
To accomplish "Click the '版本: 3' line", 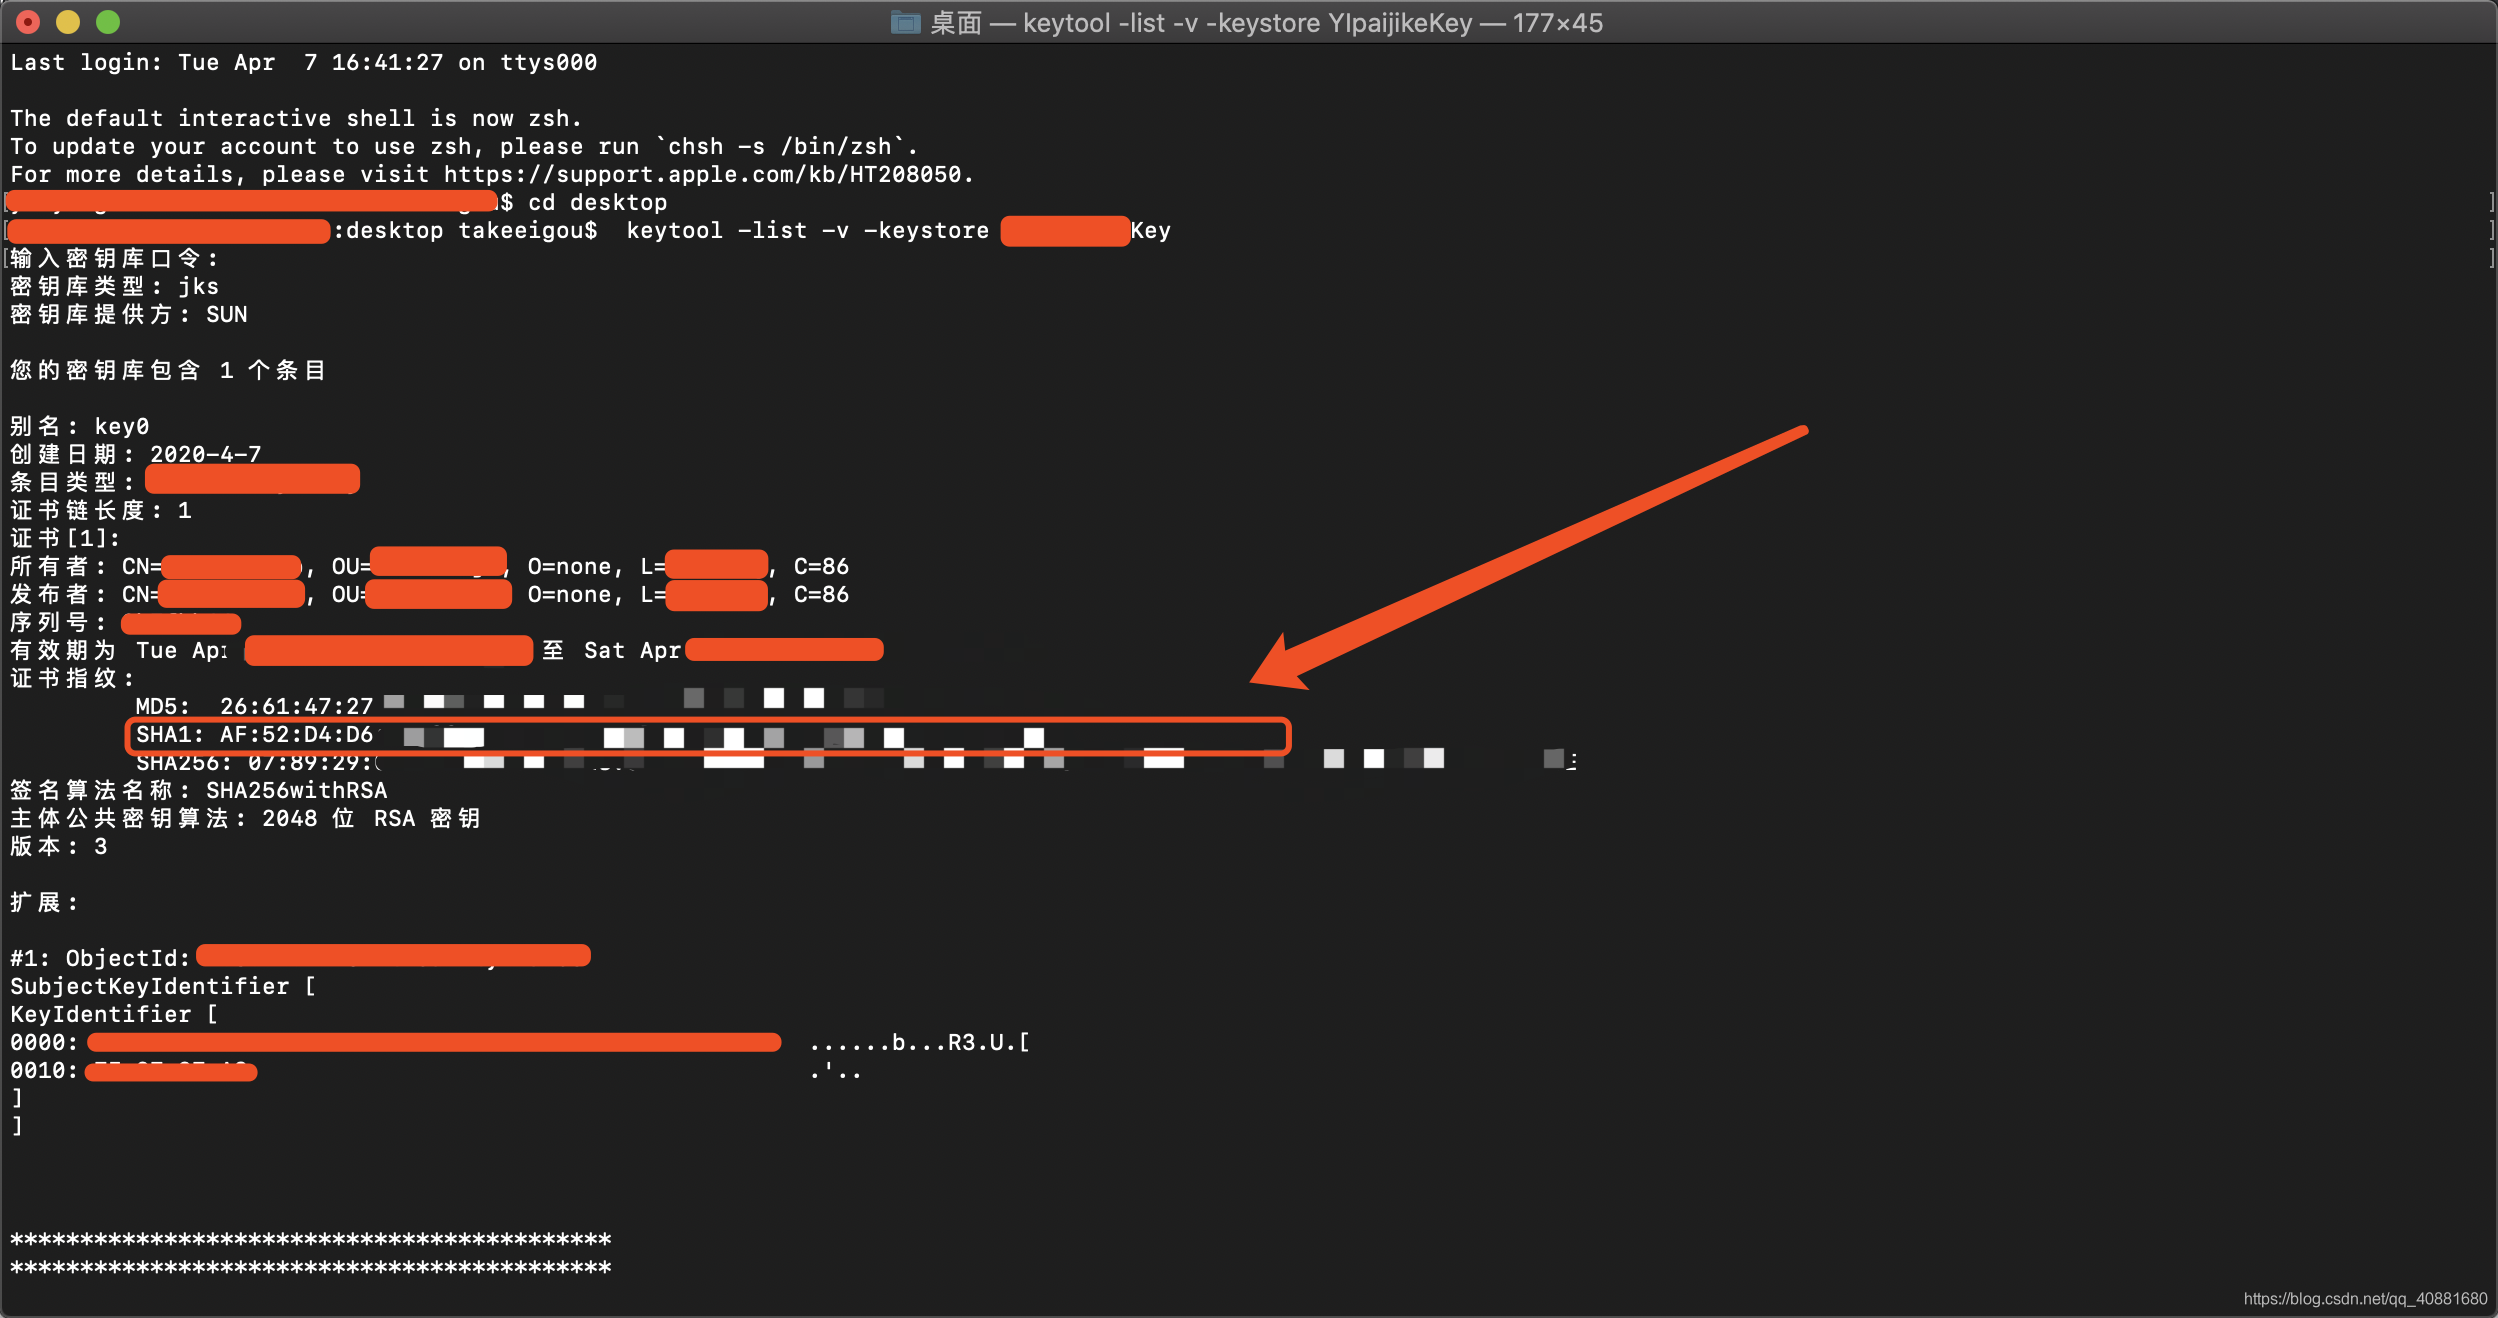I will click(x=58, y=846).
